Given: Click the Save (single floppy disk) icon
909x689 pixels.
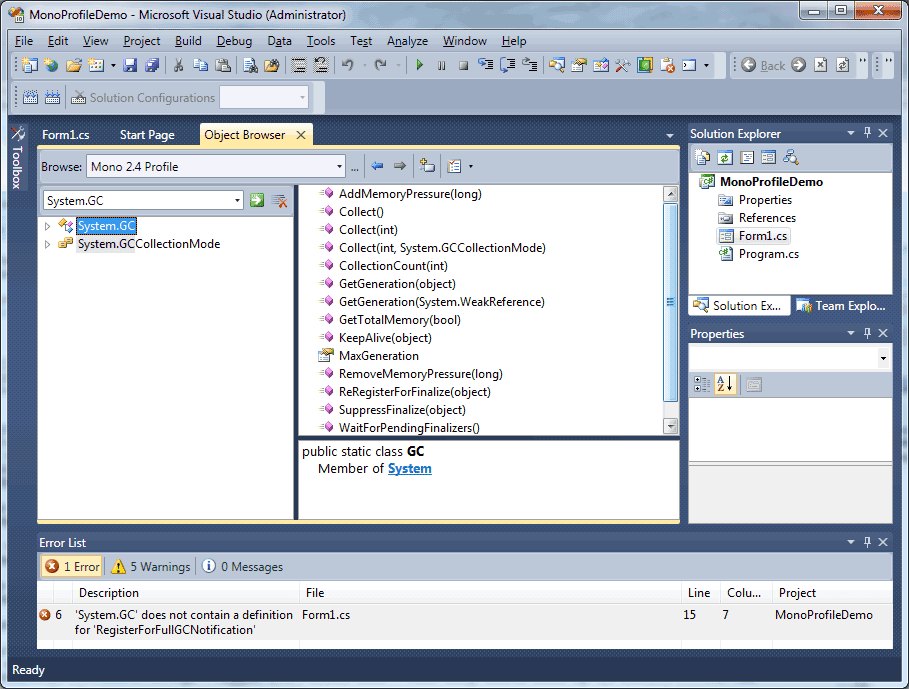Looking at the screenshot, I should (130, 65).
